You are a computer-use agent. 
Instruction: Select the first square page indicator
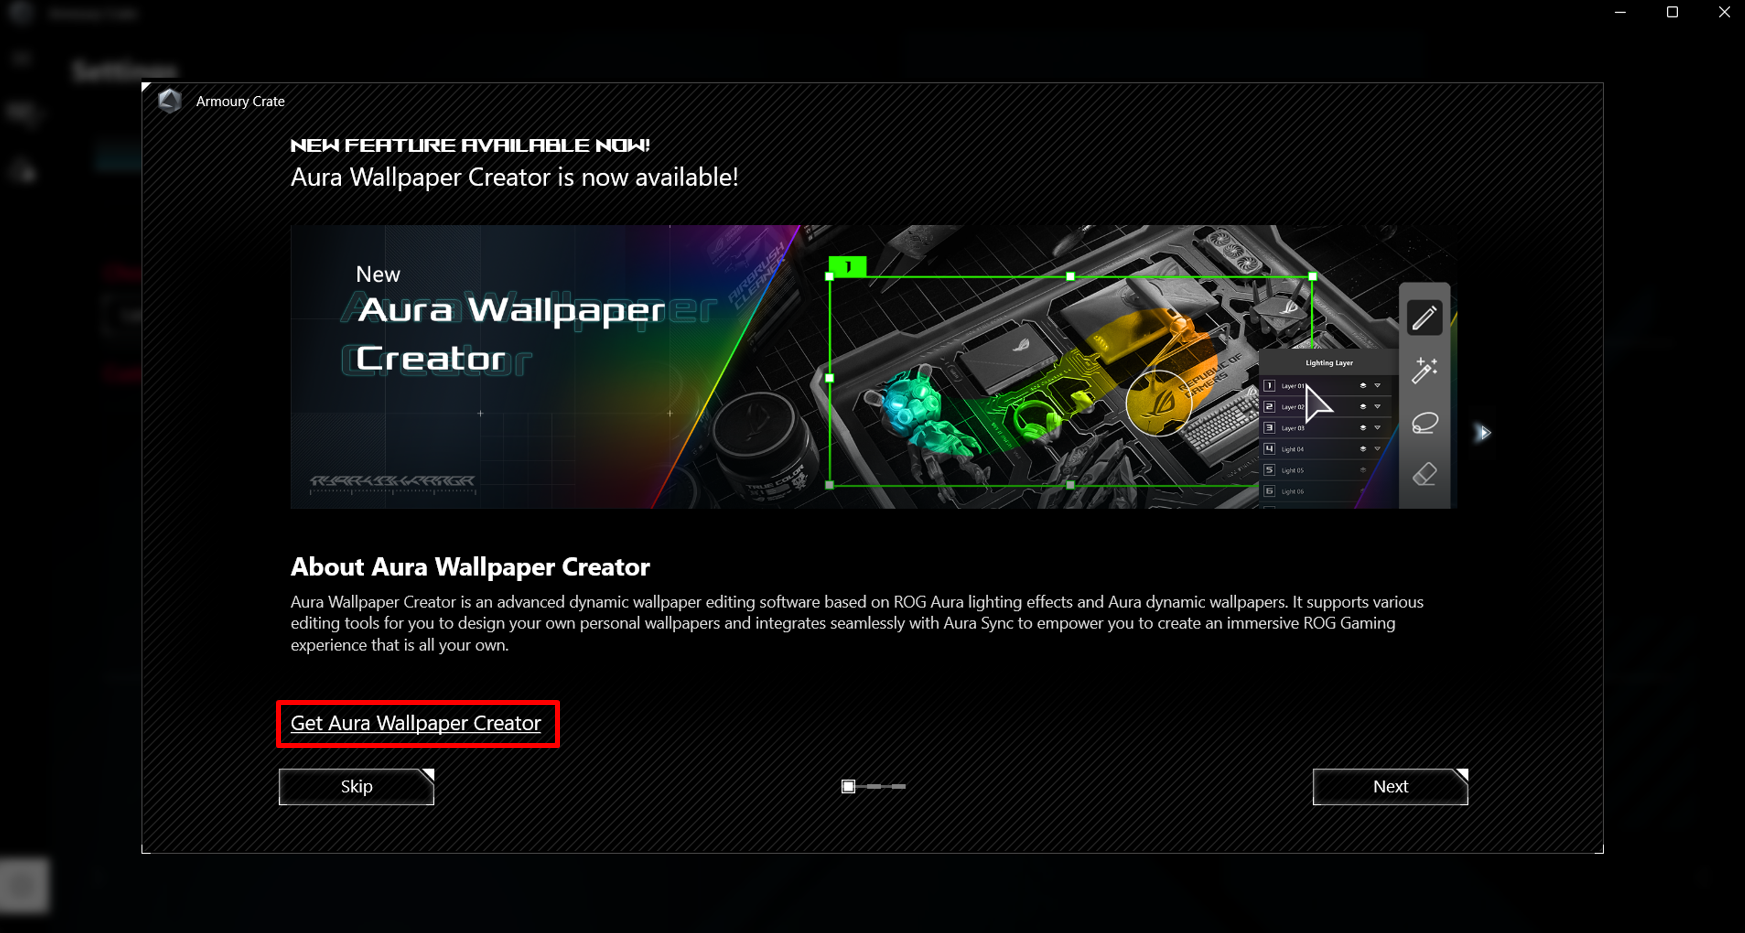pyautogui.click(x=848, y=786)
